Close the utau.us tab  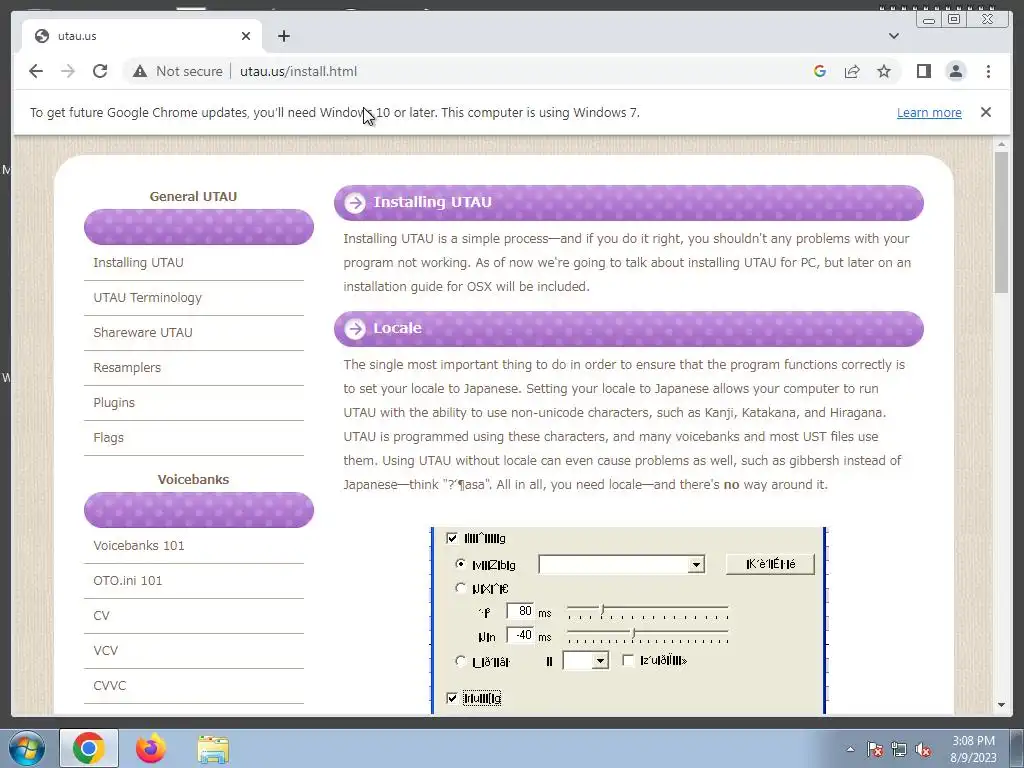click(246, 36)
